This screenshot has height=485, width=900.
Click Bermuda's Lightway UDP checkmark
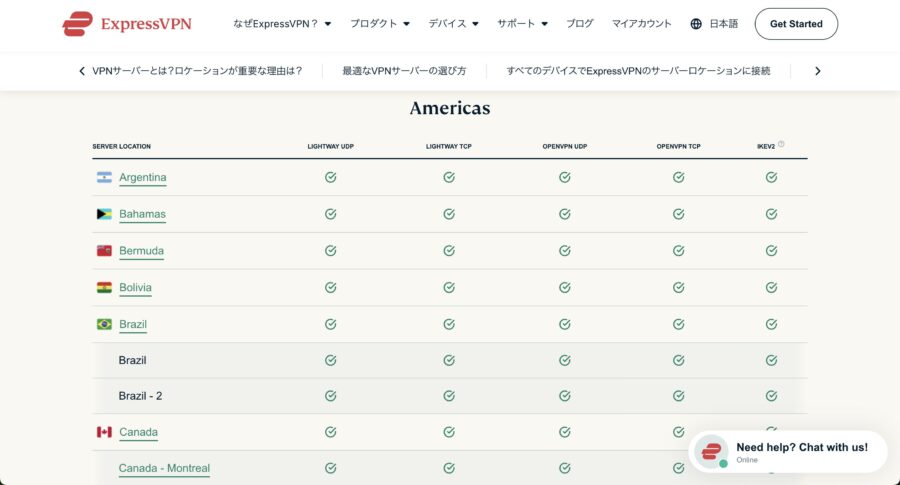coord(331,251)
